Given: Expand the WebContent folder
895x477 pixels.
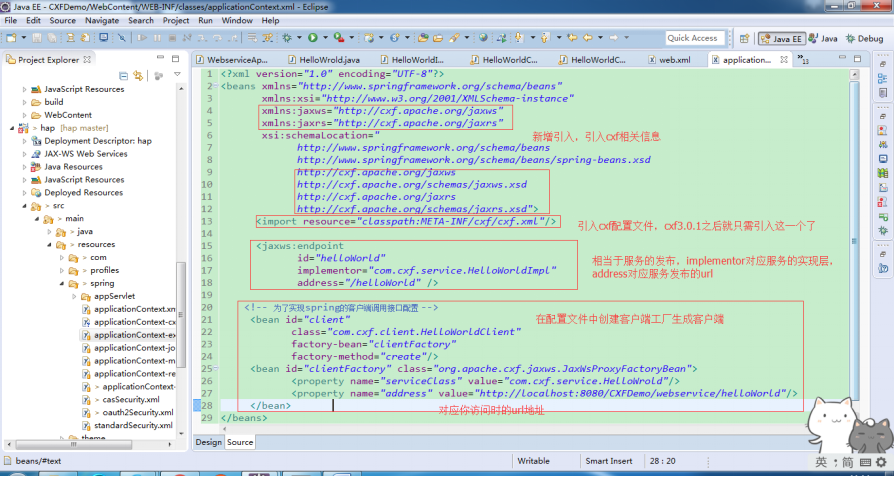Looking at the screenshot, I should click(x=24, y=115).
